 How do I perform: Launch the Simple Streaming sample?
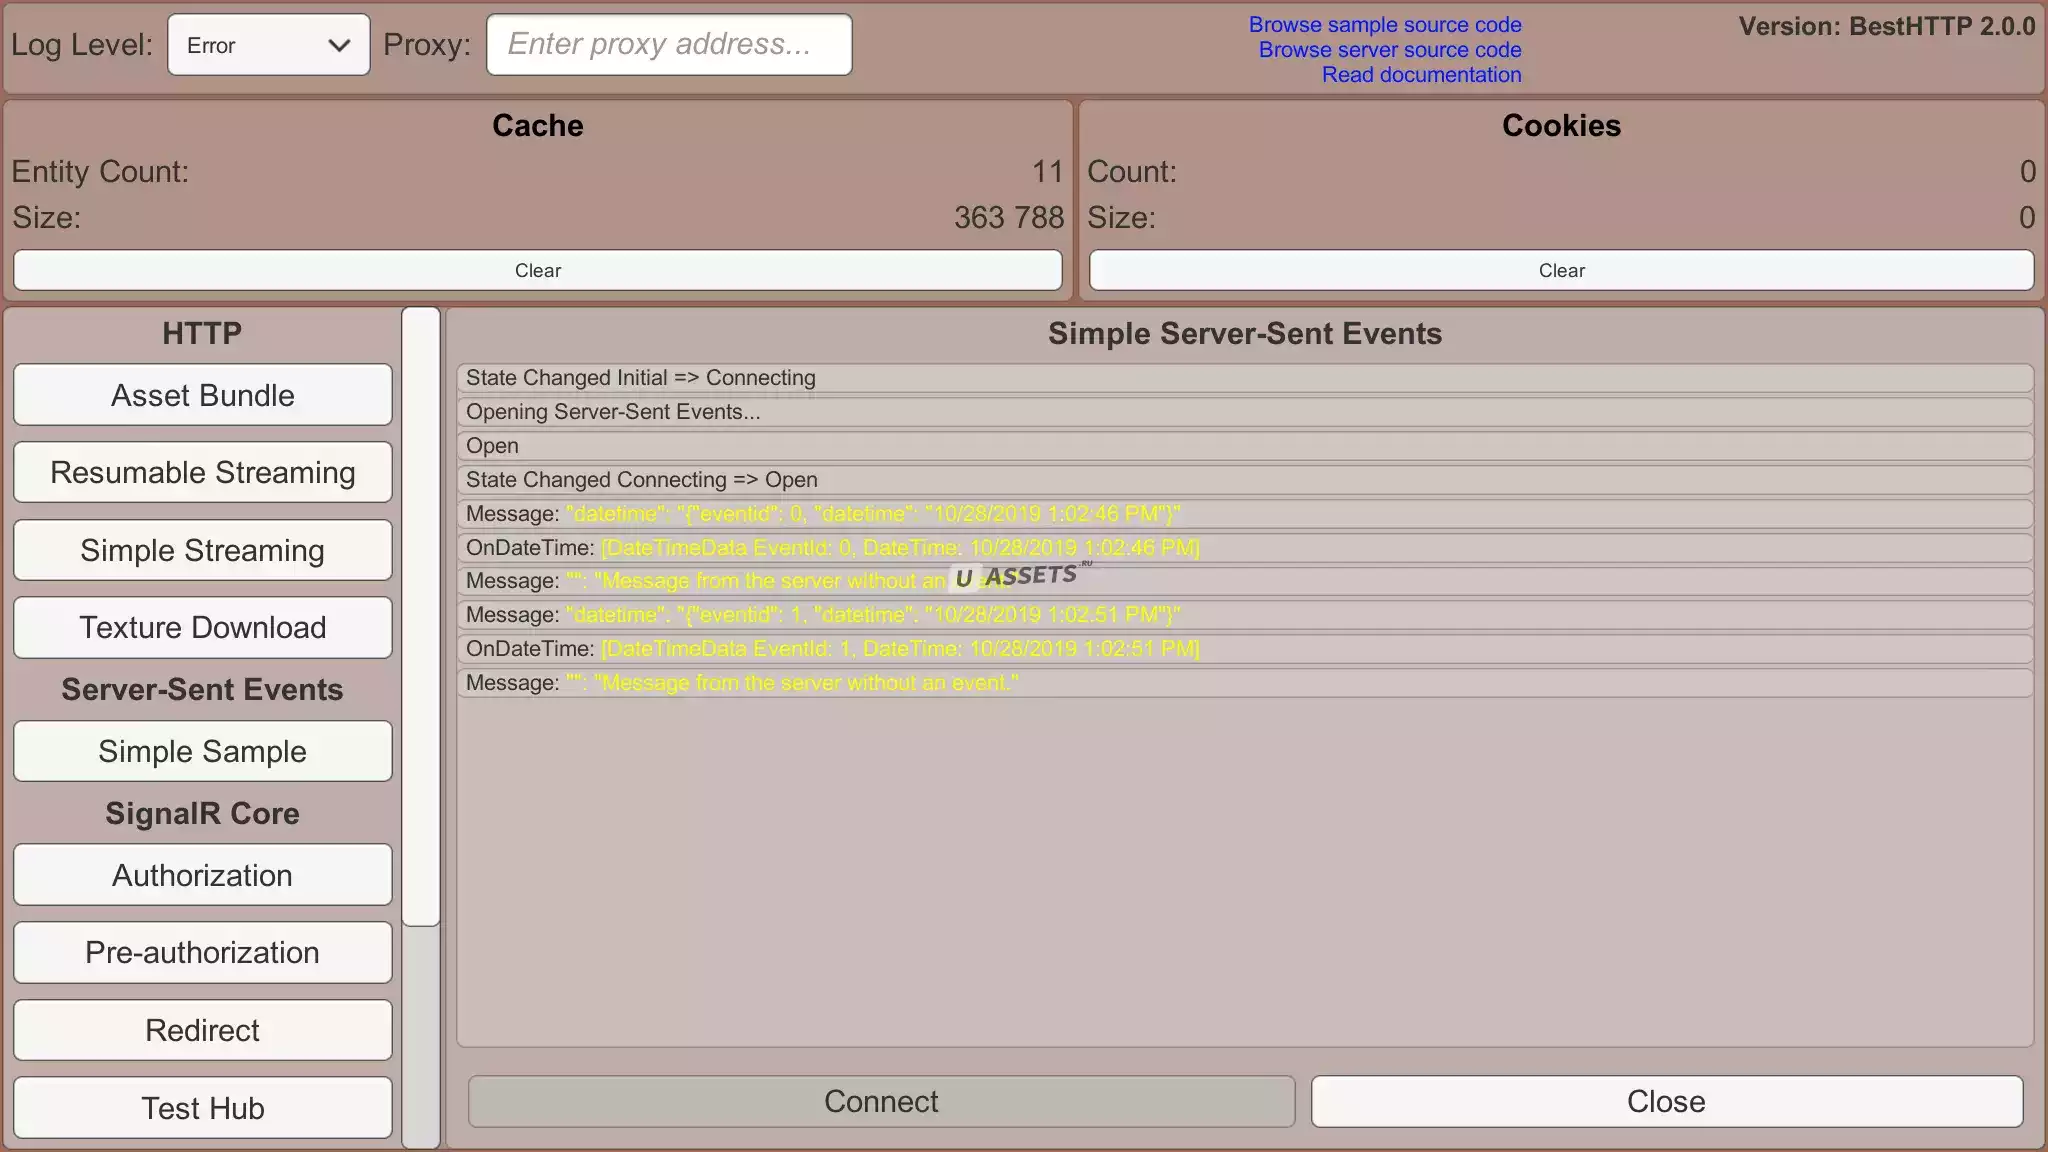(202, 550)
